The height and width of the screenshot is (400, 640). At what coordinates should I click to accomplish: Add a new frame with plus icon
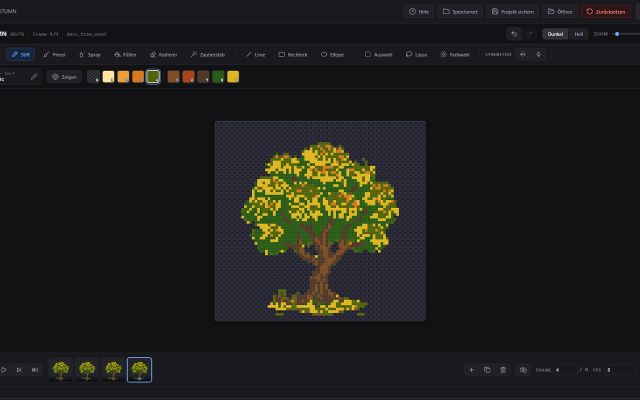471,370
